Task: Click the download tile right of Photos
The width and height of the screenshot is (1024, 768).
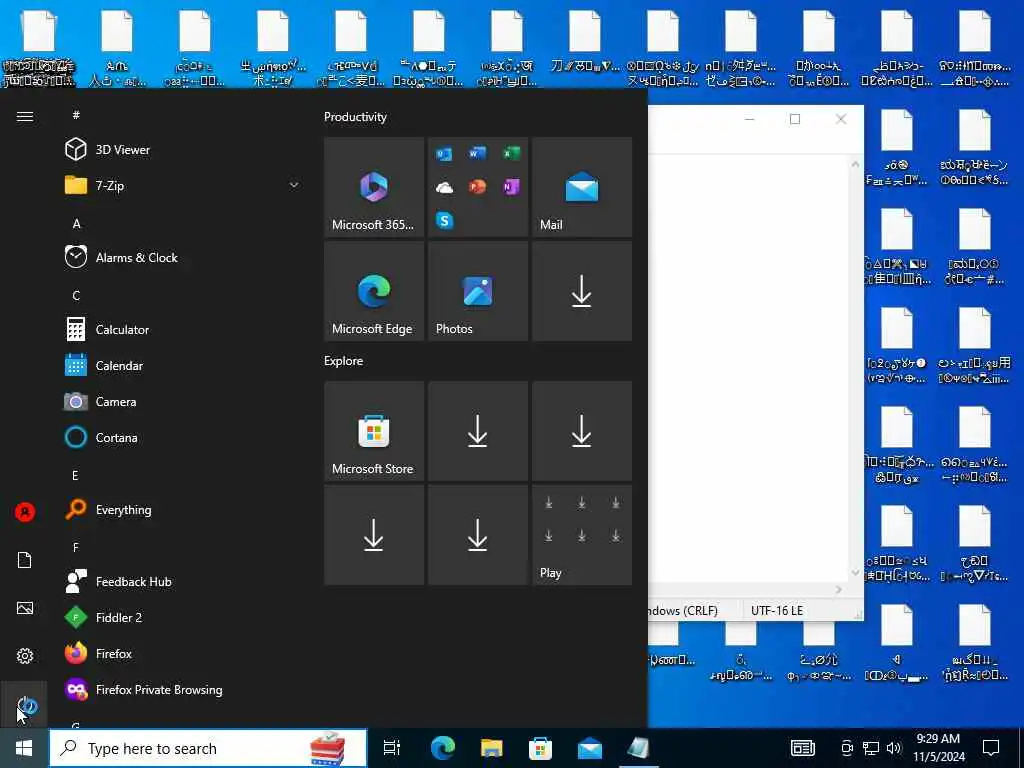Action: coord(582,291)
